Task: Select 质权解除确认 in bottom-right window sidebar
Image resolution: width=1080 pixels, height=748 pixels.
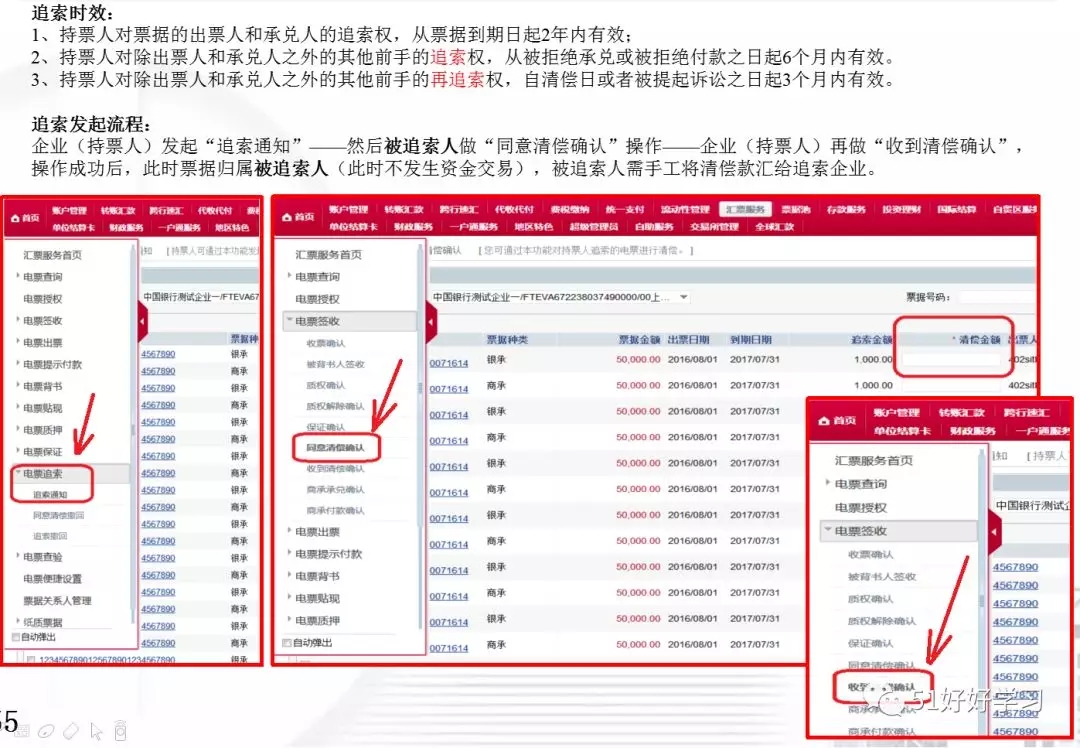Action: (882, 621)
